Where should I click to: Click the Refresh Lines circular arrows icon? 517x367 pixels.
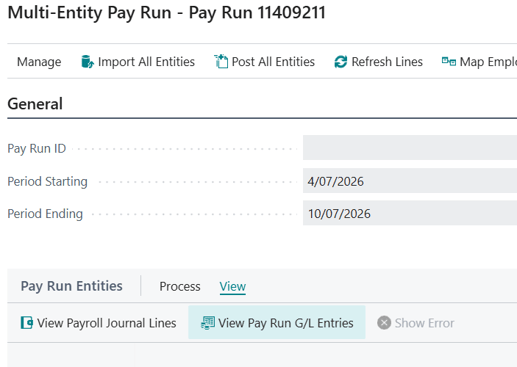pyautogui.click(x=341, y=62)
